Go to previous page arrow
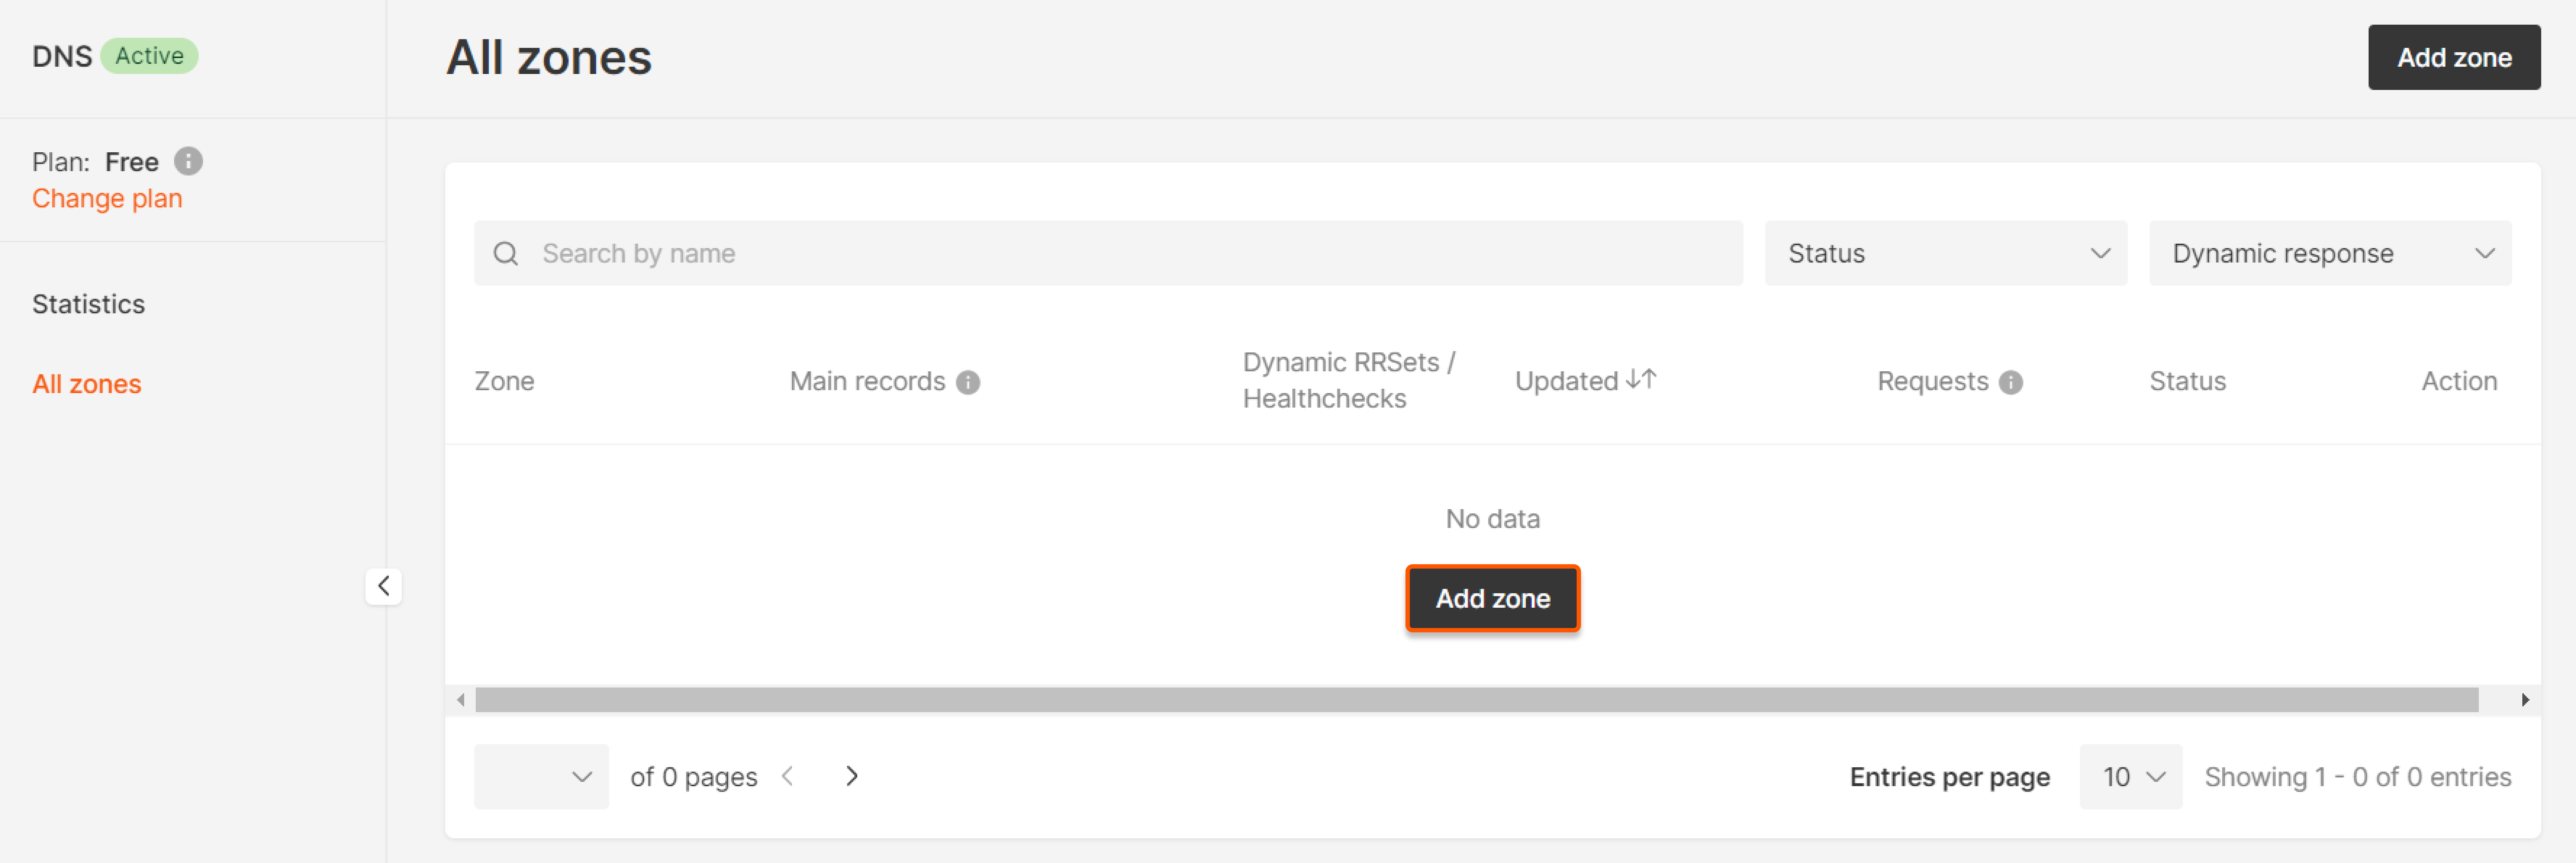The width and height of the screenshot is (2576, 863). coord(788,776)
